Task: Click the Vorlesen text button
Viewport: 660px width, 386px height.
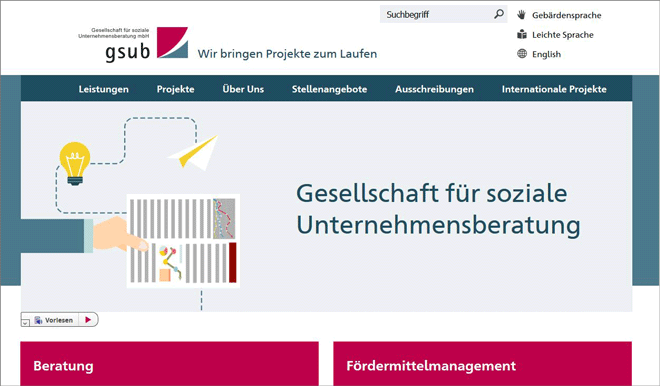Action: 59,320
